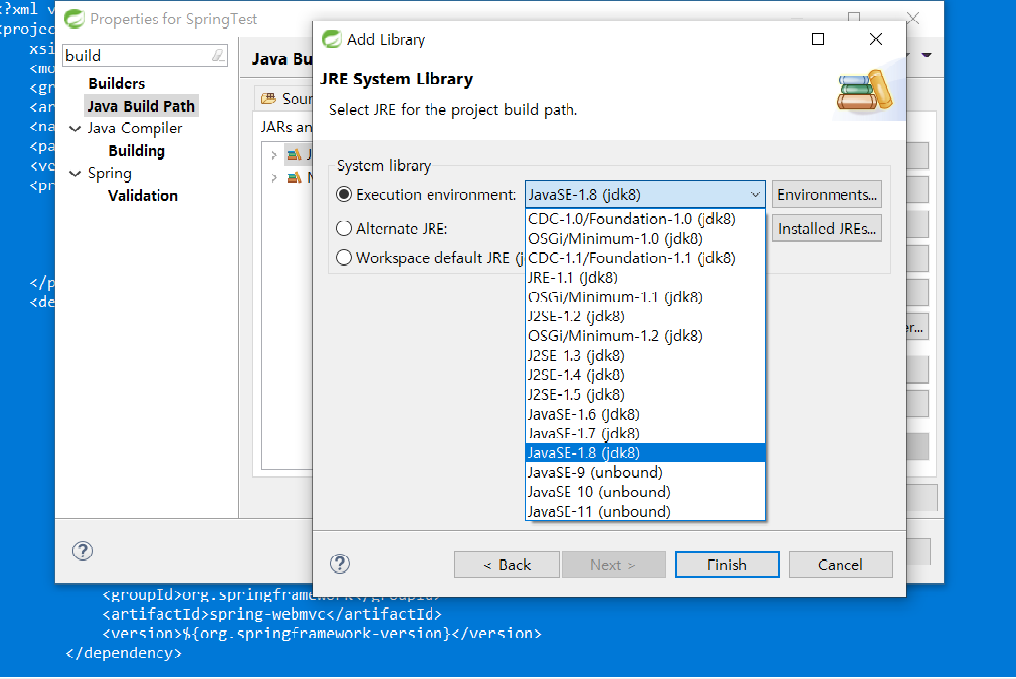This screenshot has width=1016, height=679.
Task: Select Validation under Spring
Action: tap(143, 196)
